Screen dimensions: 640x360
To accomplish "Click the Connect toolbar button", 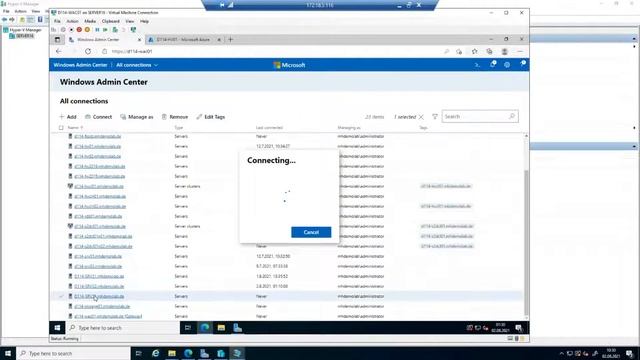I will coord(98,117).
